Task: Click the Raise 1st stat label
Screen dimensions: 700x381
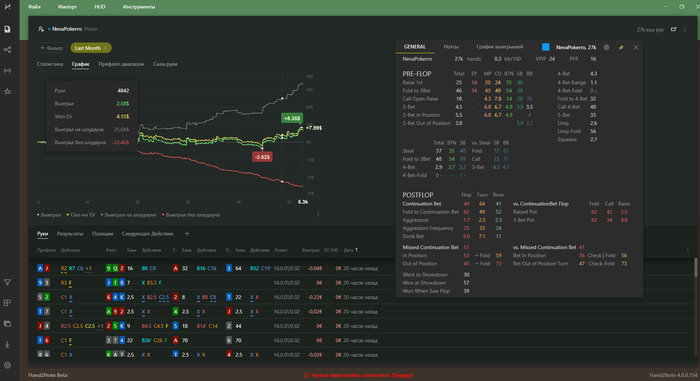Action: [x=412, y=83]
